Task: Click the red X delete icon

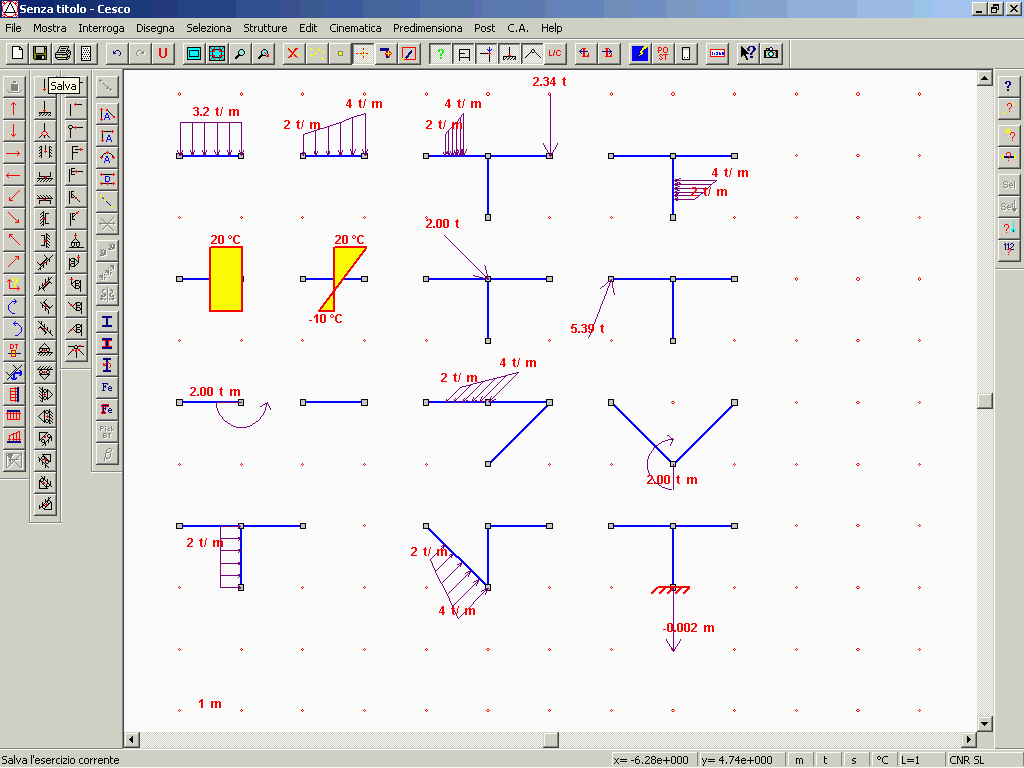Action: point(293,53)
